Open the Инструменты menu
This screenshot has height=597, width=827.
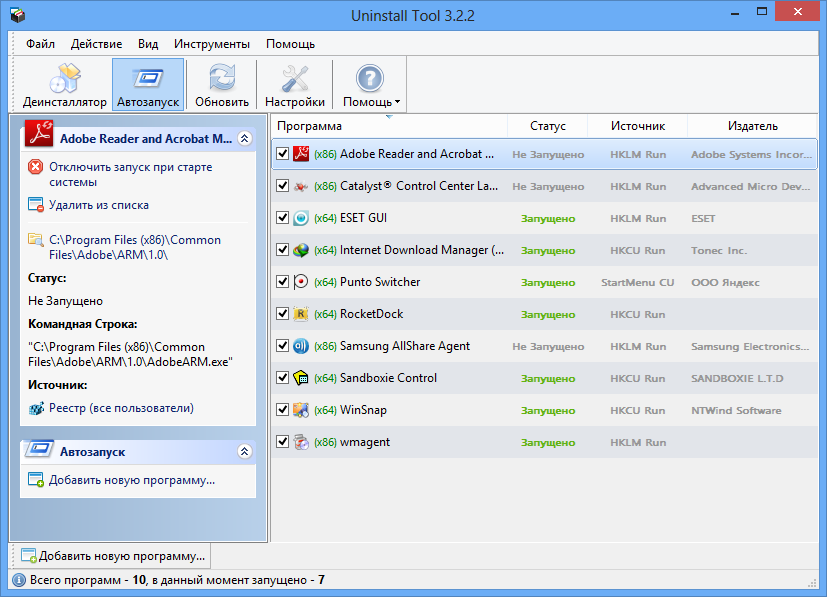tap(212, 44)
